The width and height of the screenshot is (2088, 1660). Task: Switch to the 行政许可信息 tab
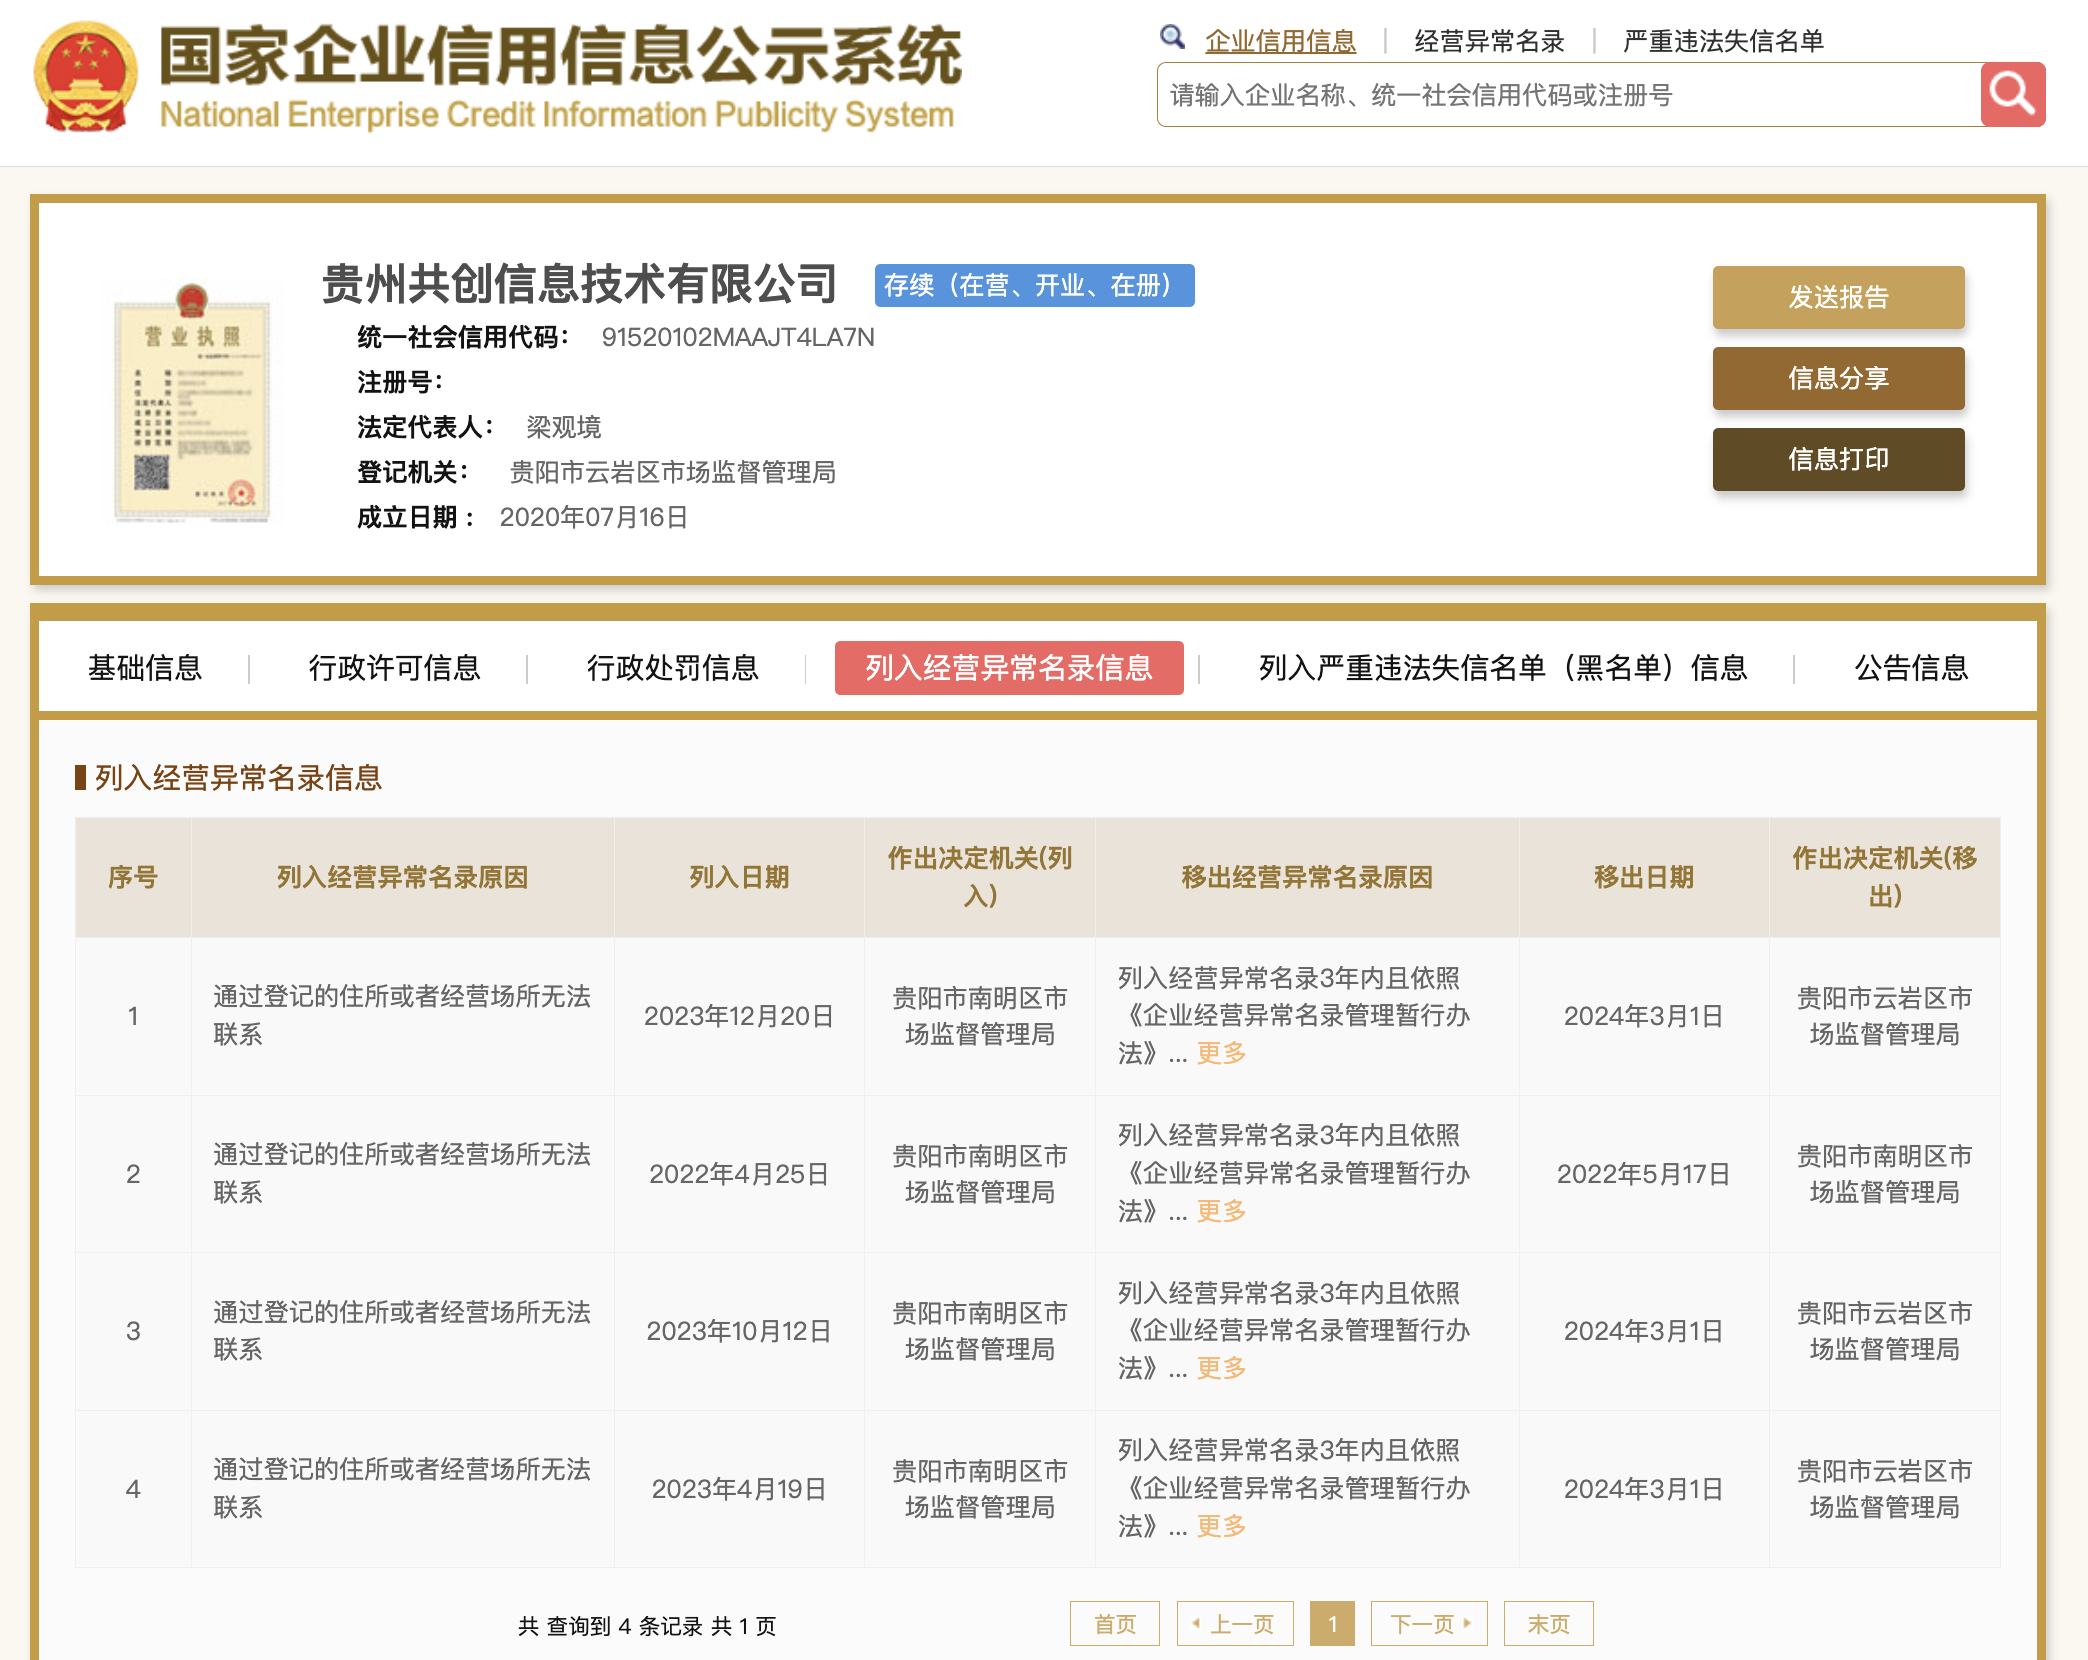394,667
